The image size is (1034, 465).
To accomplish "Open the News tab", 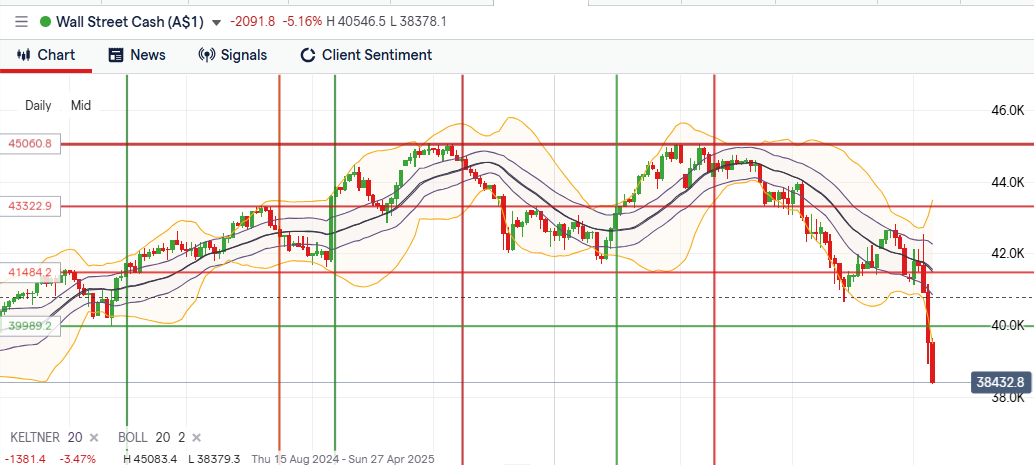I will point(137,55).
